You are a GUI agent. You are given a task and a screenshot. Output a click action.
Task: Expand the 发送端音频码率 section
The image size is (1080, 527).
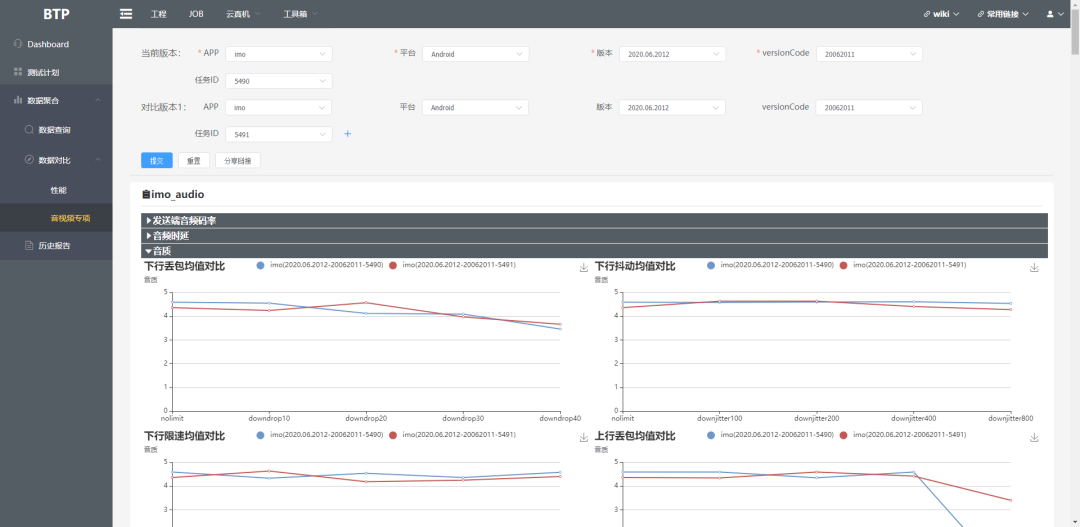tap(594, 220)
